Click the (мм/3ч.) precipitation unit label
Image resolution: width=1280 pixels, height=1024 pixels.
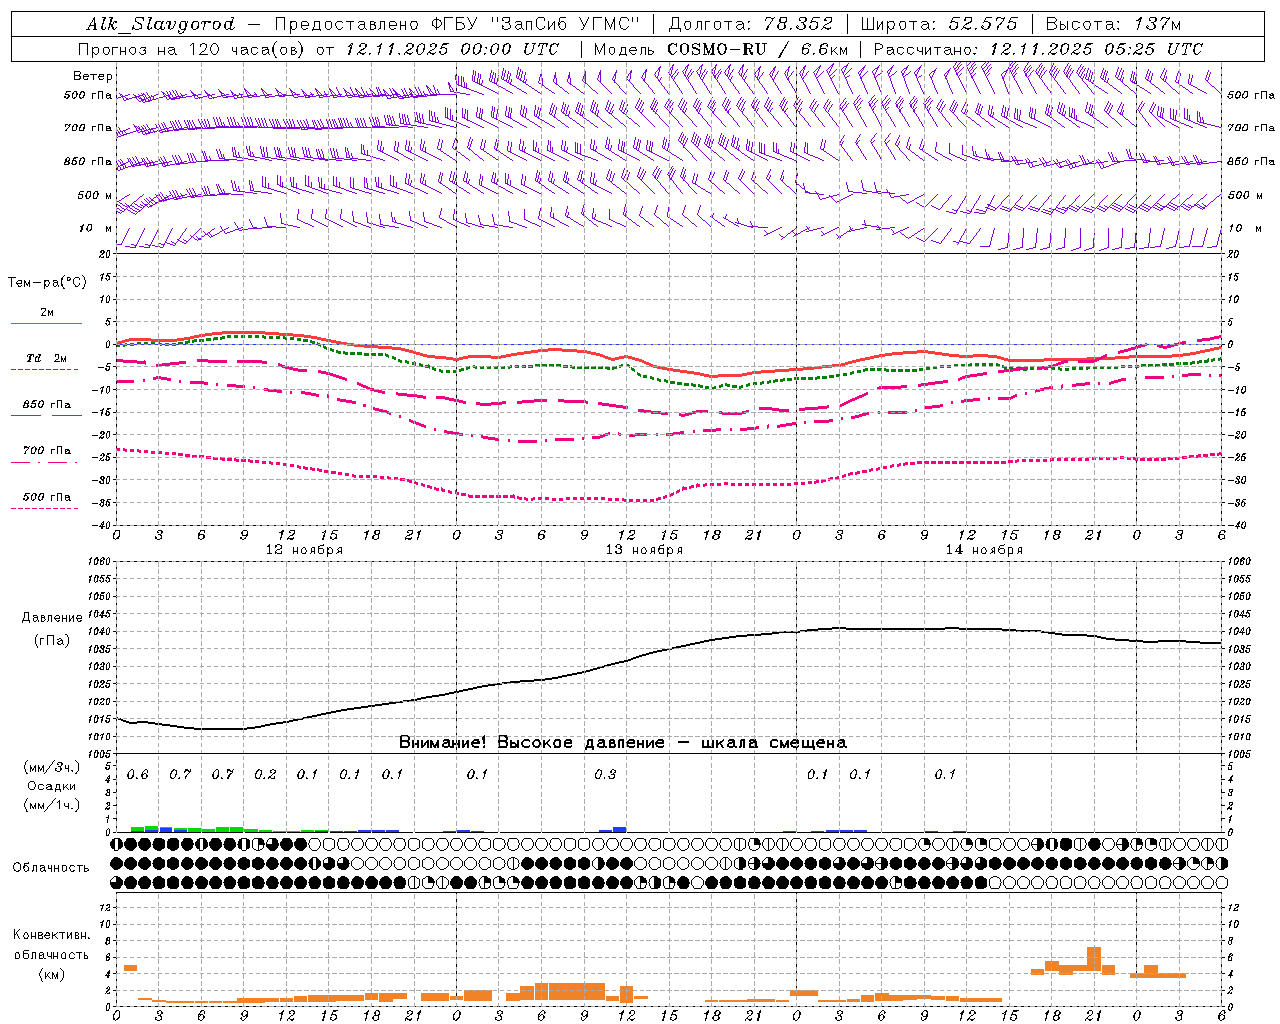pos(51,767)
